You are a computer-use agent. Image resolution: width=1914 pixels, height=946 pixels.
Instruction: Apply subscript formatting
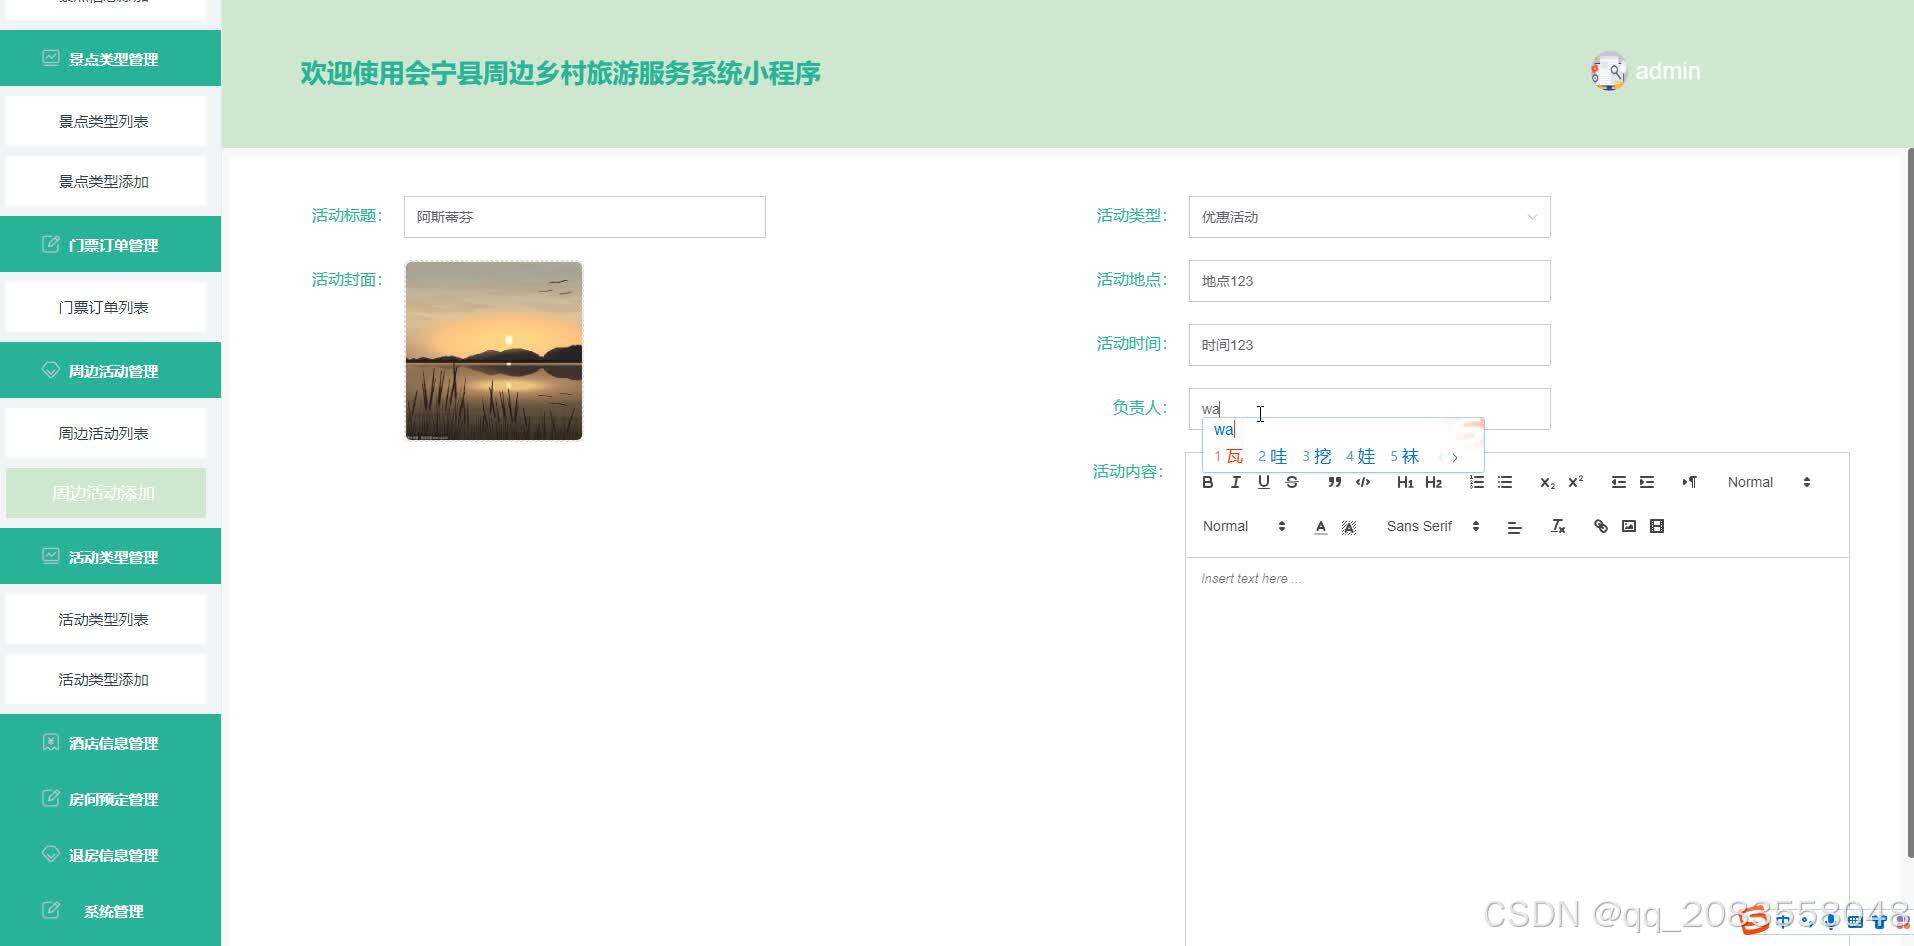pos(1547,482)
